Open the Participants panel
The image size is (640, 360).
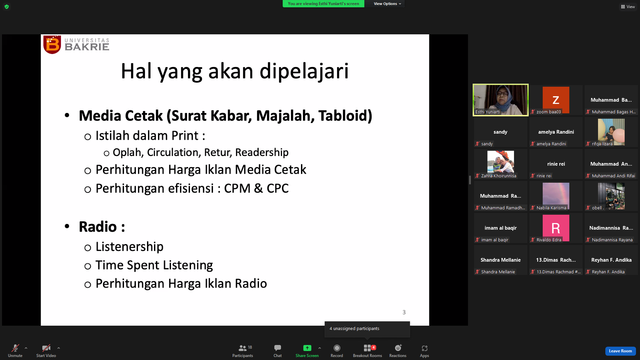(243, 350)
